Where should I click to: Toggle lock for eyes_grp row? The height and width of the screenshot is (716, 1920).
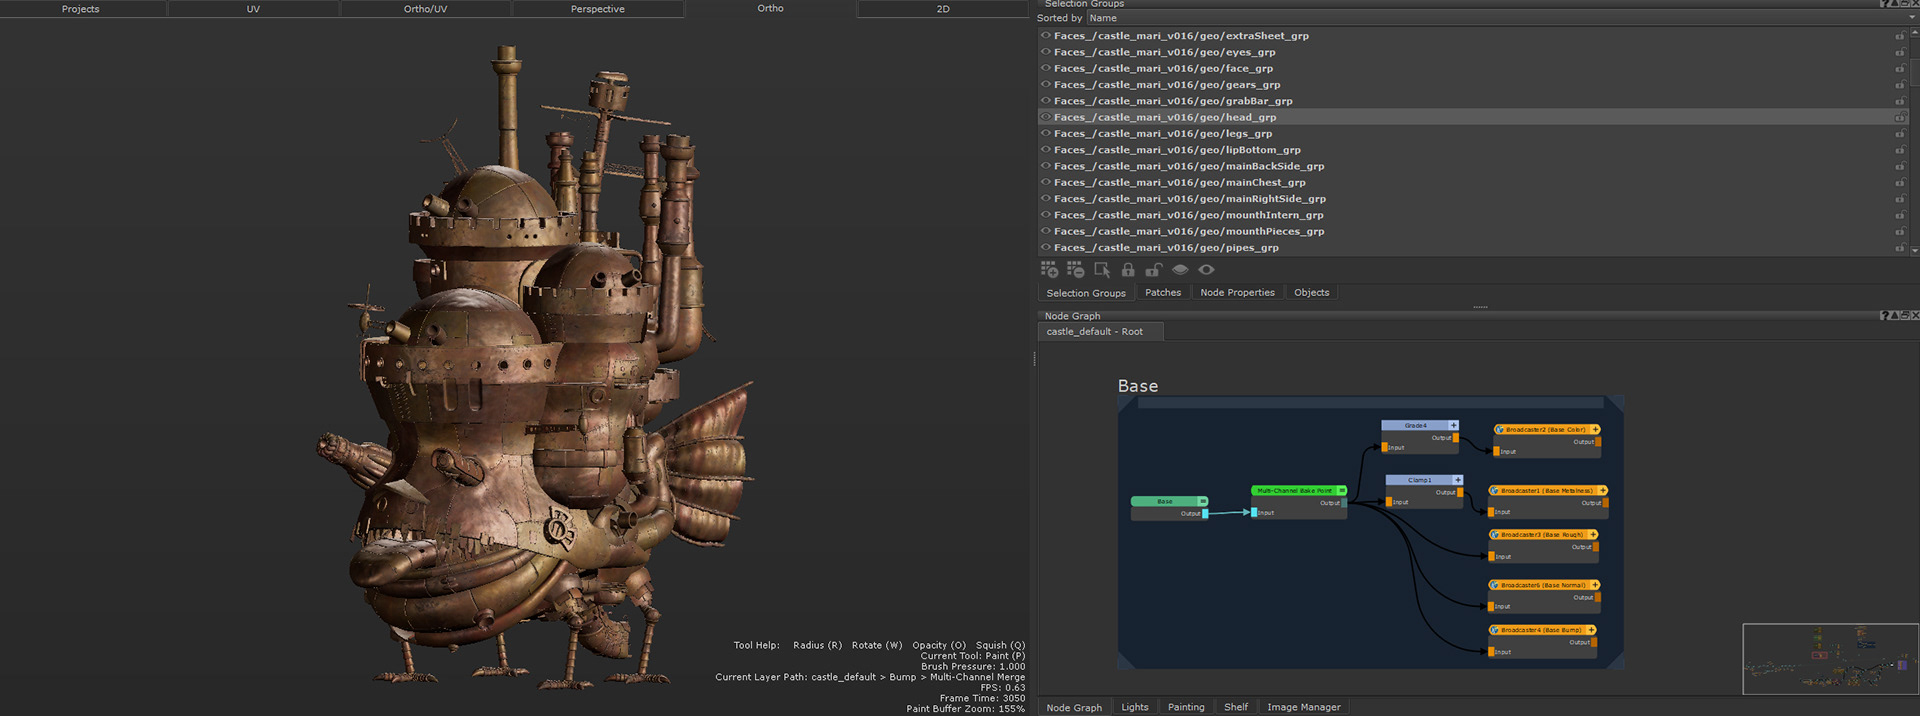point(1899,52)
